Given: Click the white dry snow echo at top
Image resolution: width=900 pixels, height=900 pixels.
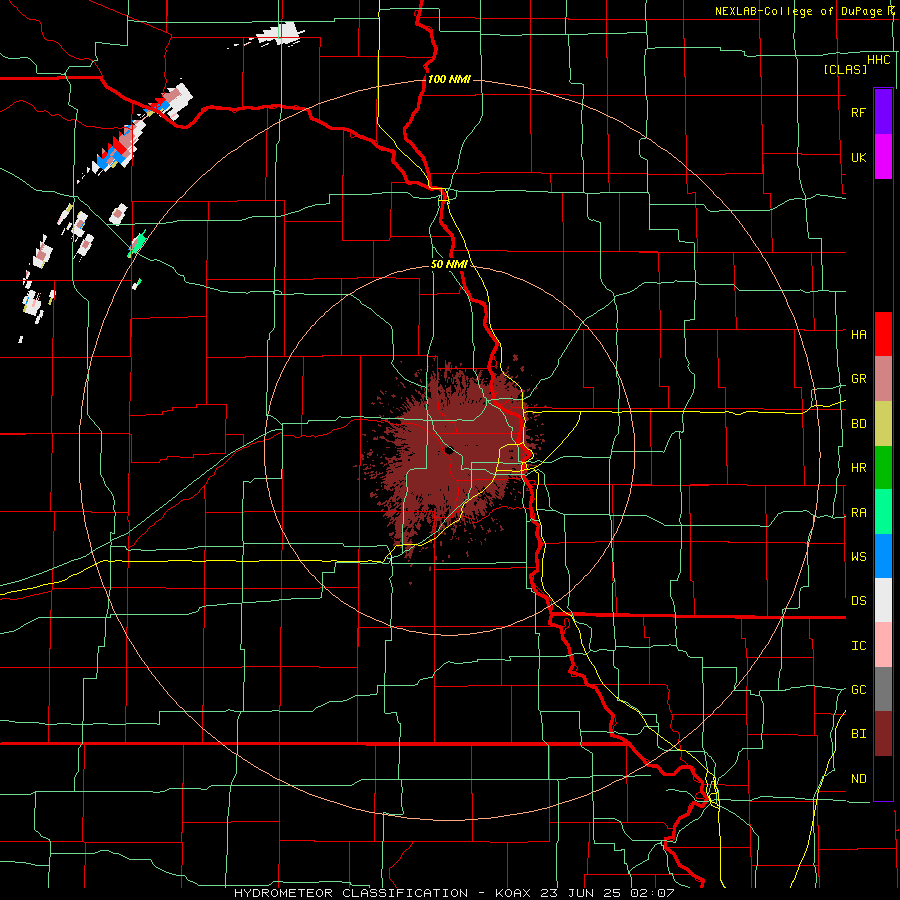Looking at the screenshot, I should click(280, 33).
